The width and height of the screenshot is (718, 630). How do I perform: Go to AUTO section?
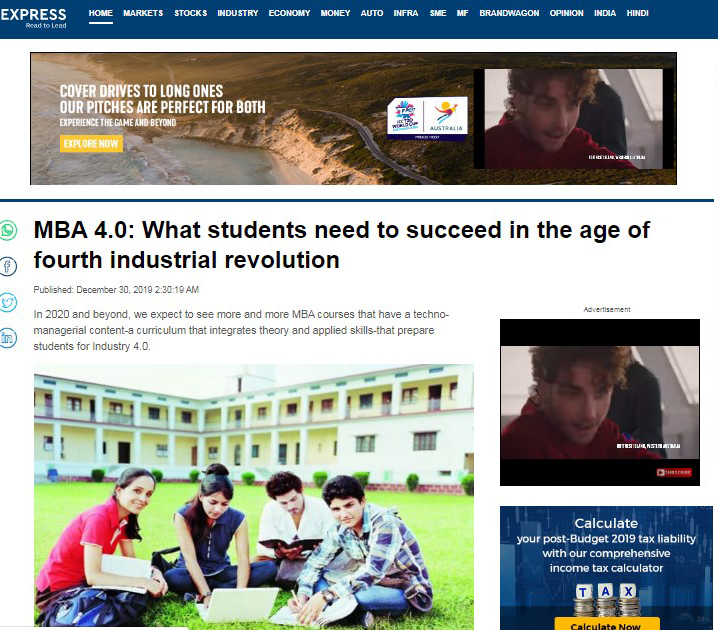(372, 13)
